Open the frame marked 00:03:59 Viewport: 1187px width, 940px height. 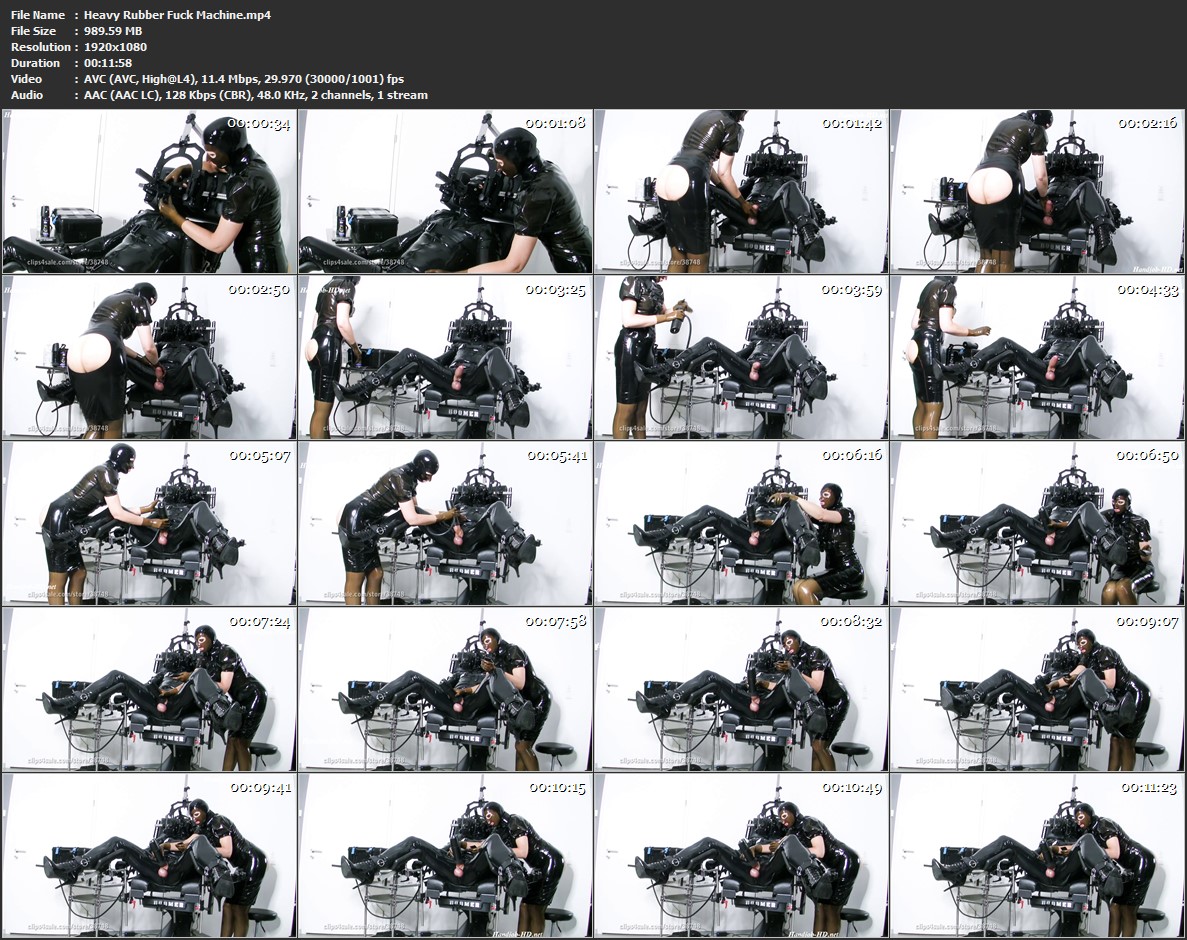point(742,356)
